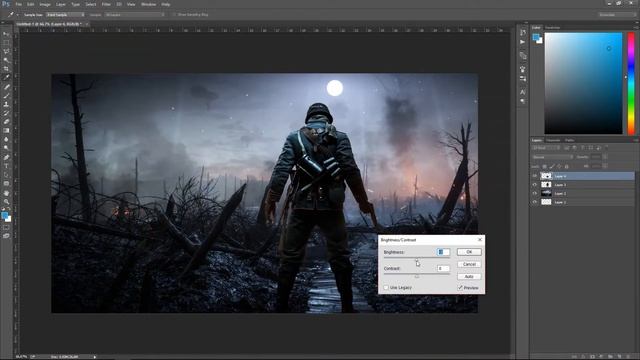Image resolution: width=640 pixels, height=360 pixels.
Task: Switch to the Swatches tab
Action: 553,27
